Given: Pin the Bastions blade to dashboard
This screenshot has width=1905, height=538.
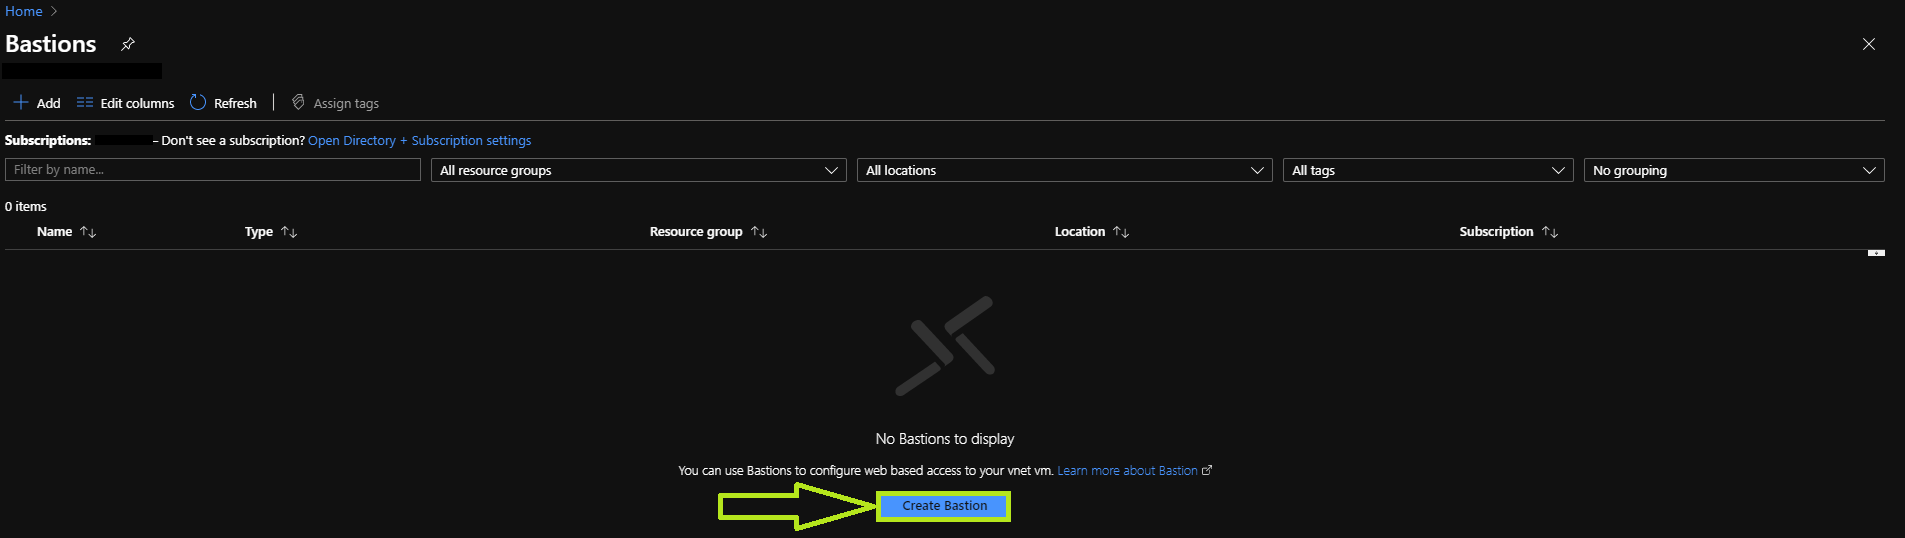Looking at the screenshot, I should [128, 44].
